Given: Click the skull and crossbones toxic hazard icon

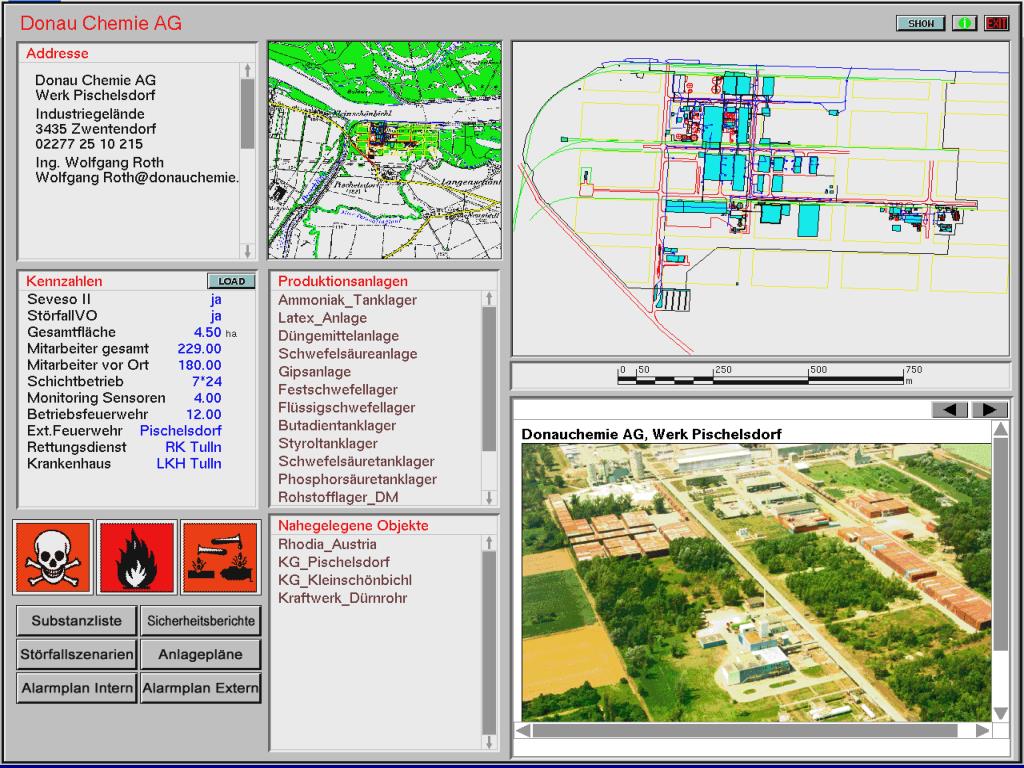Looking at the screenshot, I should pos(53,557).
